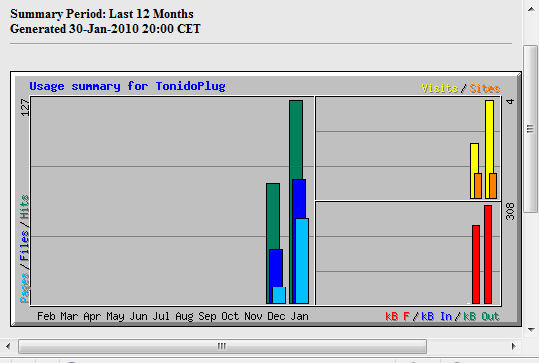Grab the vertical scrollbar thumb
This screenshot has width=539, height=363.
point(531,129)
